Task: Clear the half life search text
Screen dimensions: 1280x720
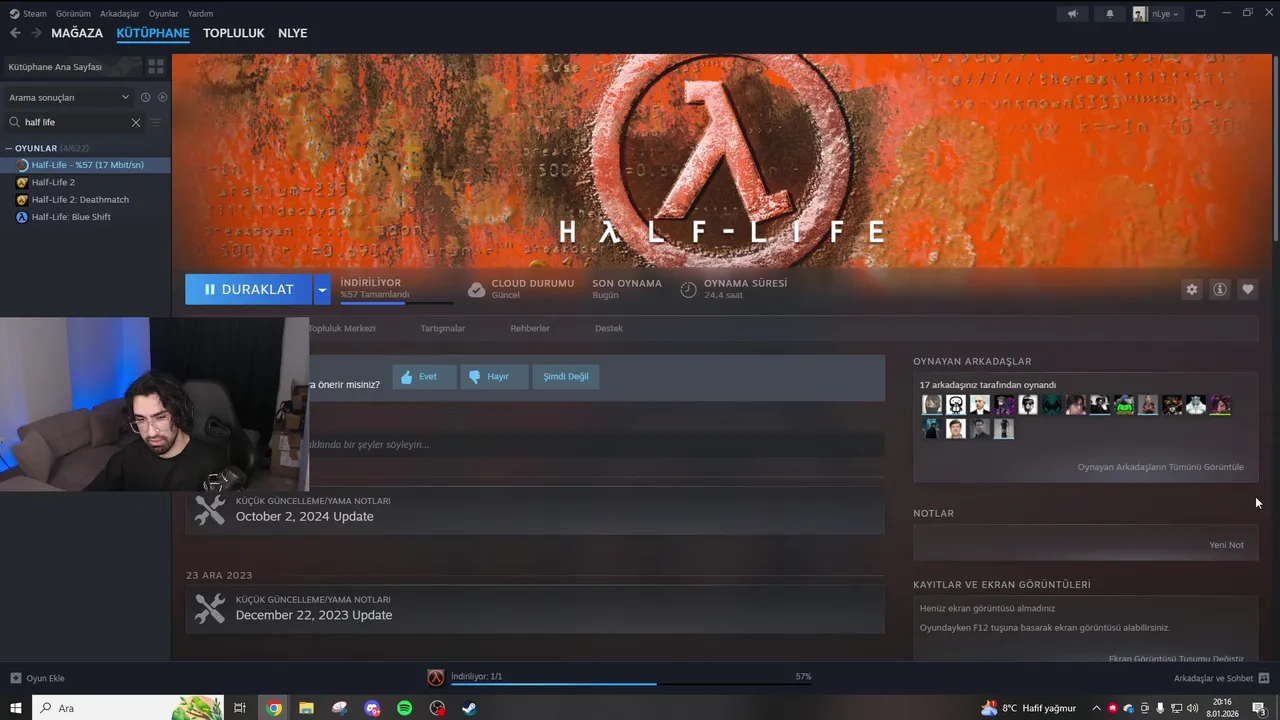Action: click(x=136, y=122)
